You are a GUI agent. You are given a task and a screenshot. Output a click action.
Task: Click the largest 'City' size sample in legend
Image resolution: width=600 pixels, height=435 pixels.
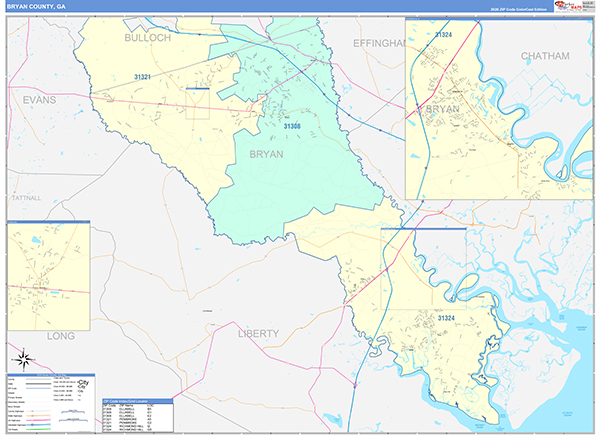83,382
